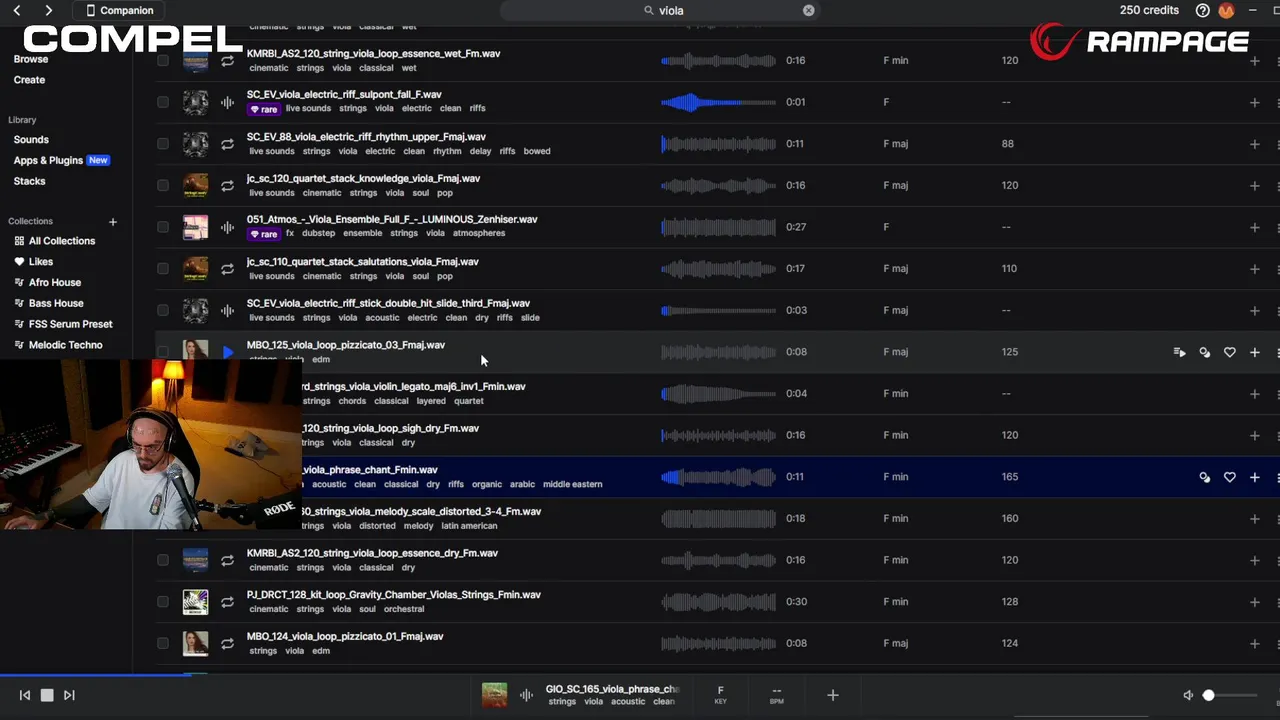Add the now-playing sample with player plus

pyautogui.click(x=832, y=695)
